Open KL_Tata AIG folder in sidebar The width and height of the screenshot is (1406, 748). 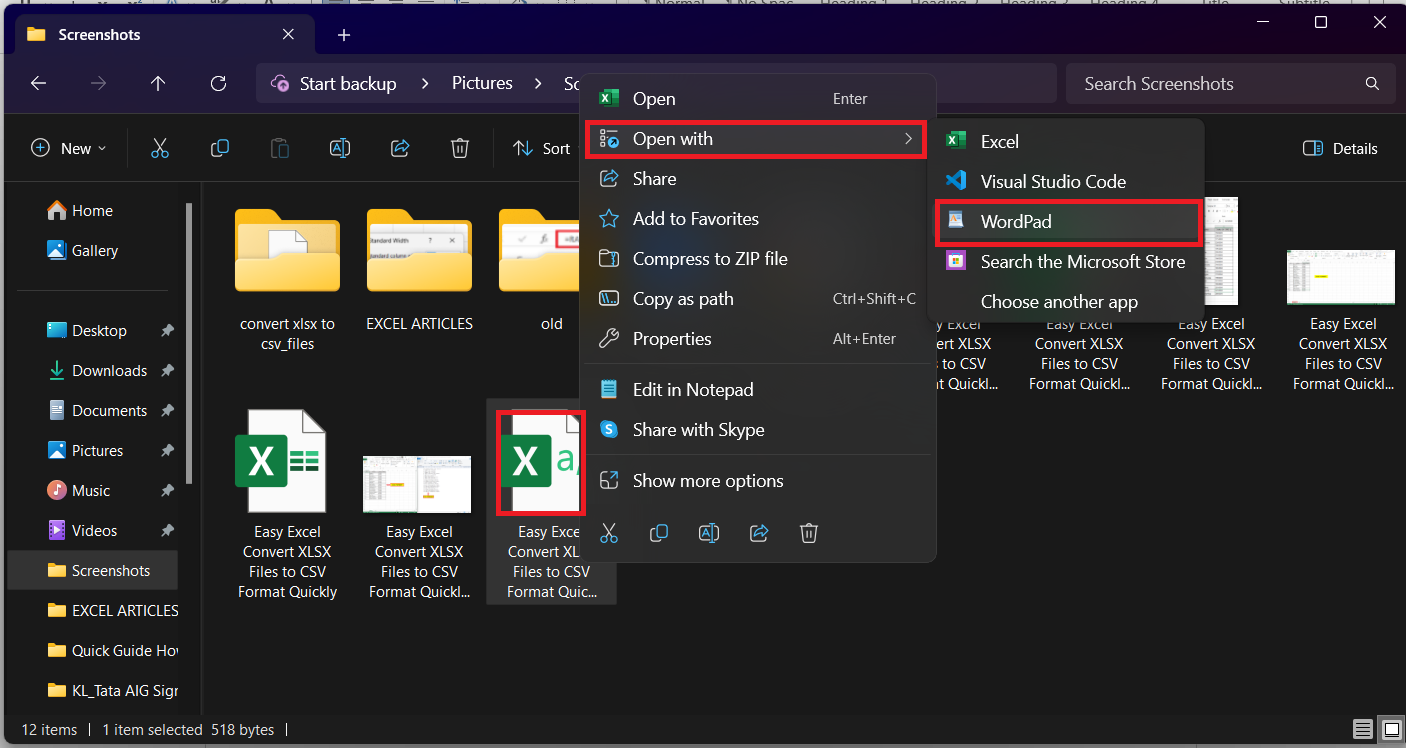click(x=112, y=691)
